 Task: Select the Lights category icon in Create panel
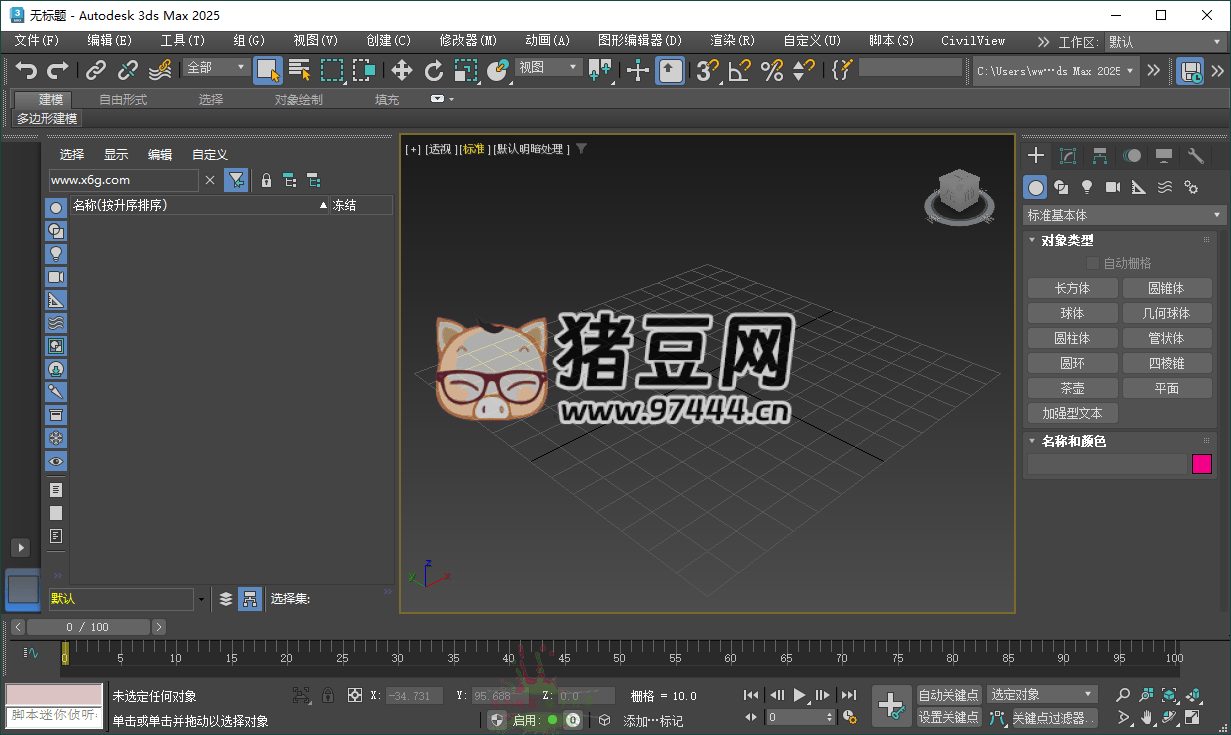pyautogui.click(x=1087, y=187)
